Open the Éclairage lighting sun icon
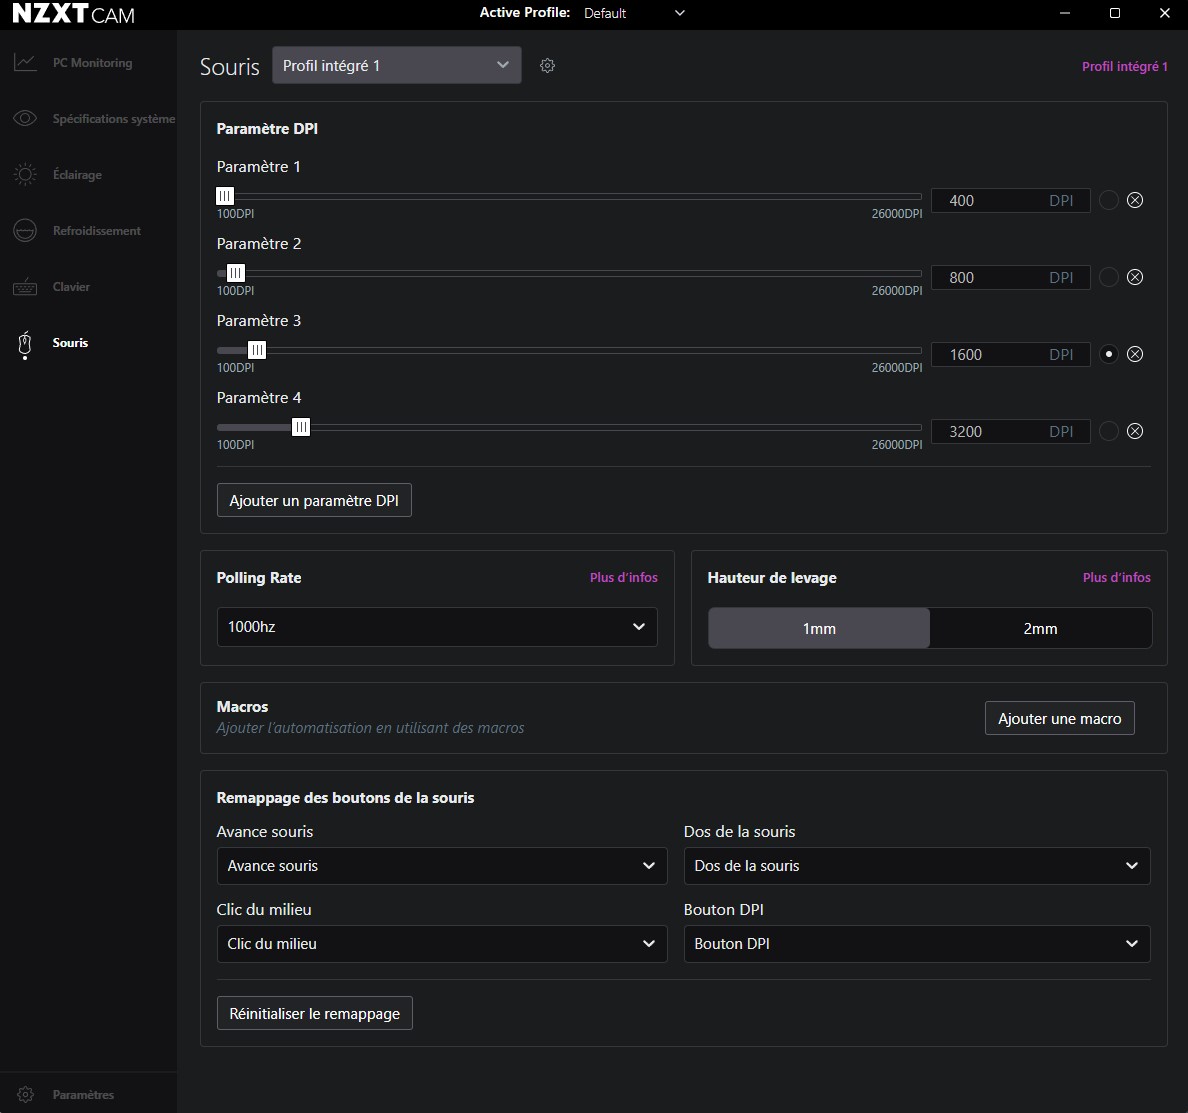 click(x=25, y=175)
